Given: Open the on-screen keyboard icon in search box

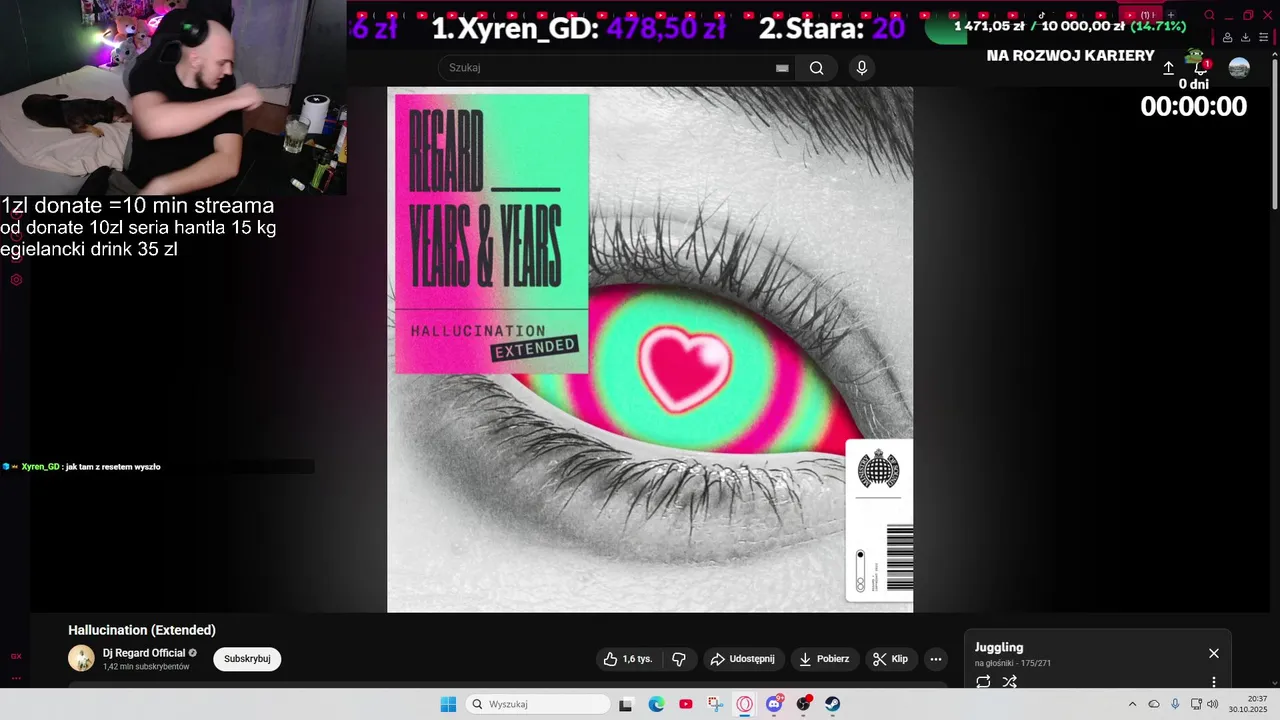Looking at the screenshot, I should pos(782,68).
